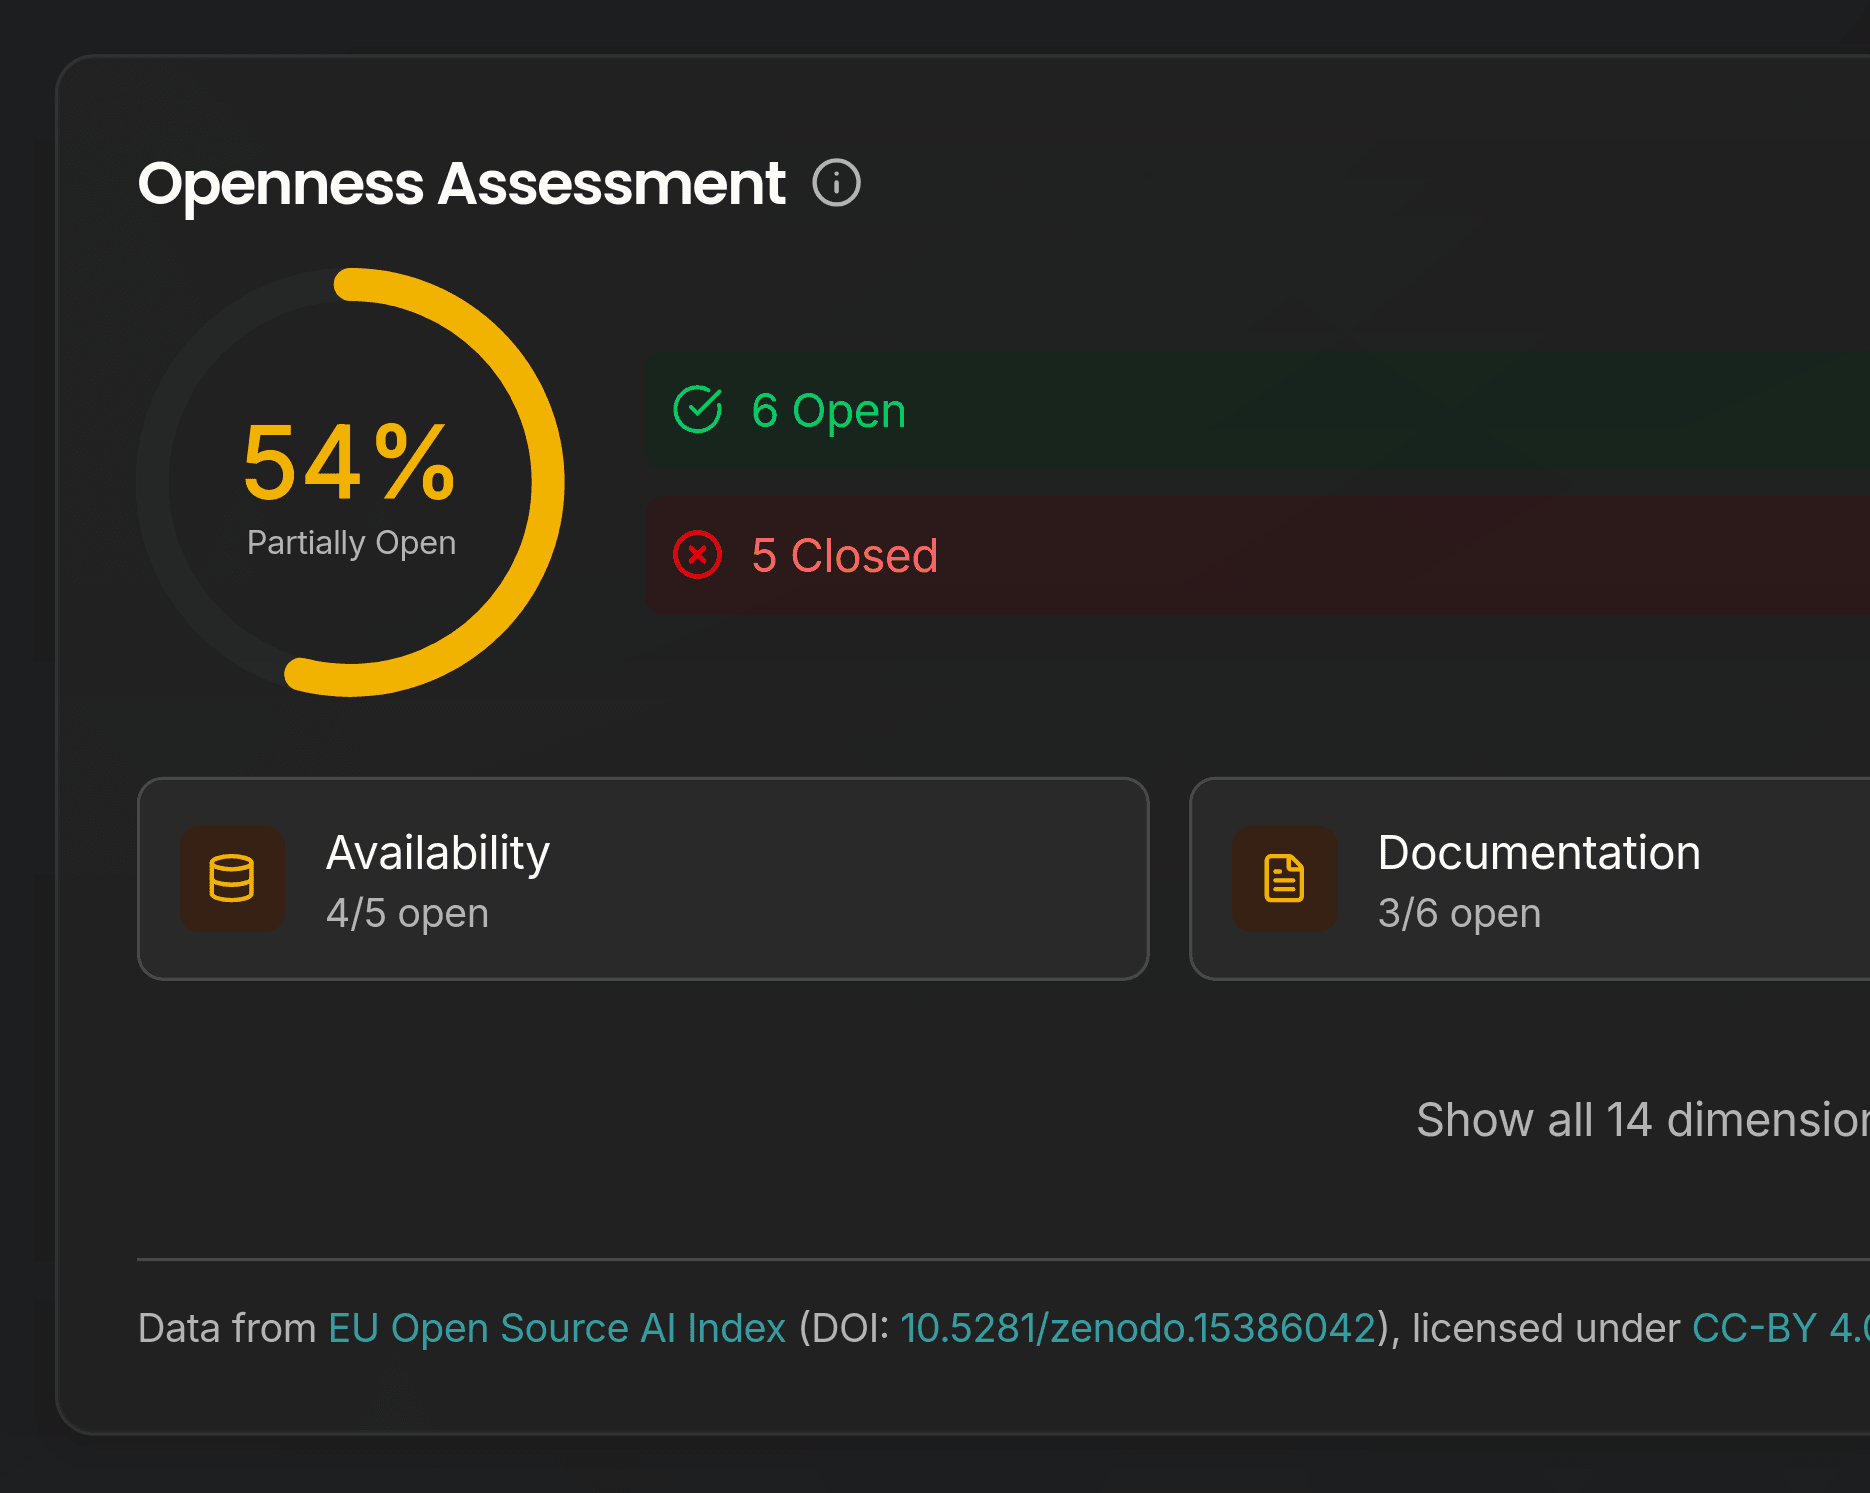The image size is (1870, 1493).
Task: Expand the Availability dimension card
Action: [x=644, y=878]
